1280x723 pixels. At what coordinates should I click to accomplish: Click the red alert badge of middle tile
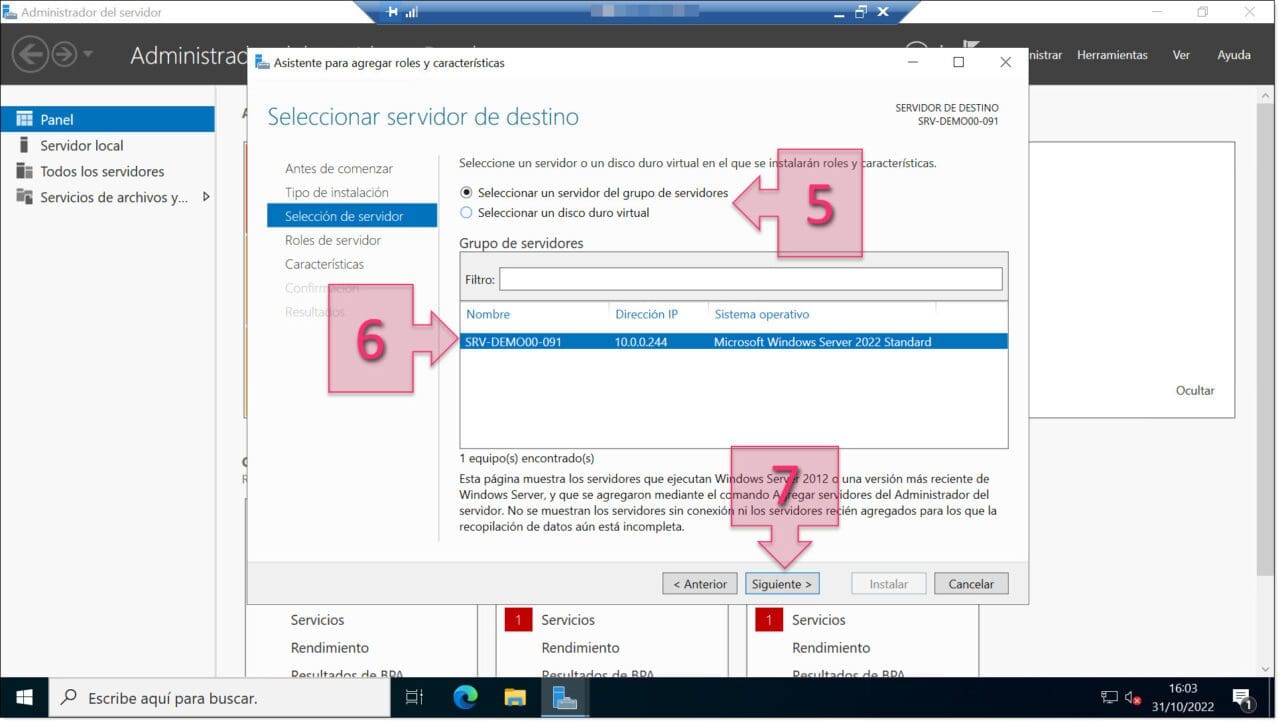(518, 620)
